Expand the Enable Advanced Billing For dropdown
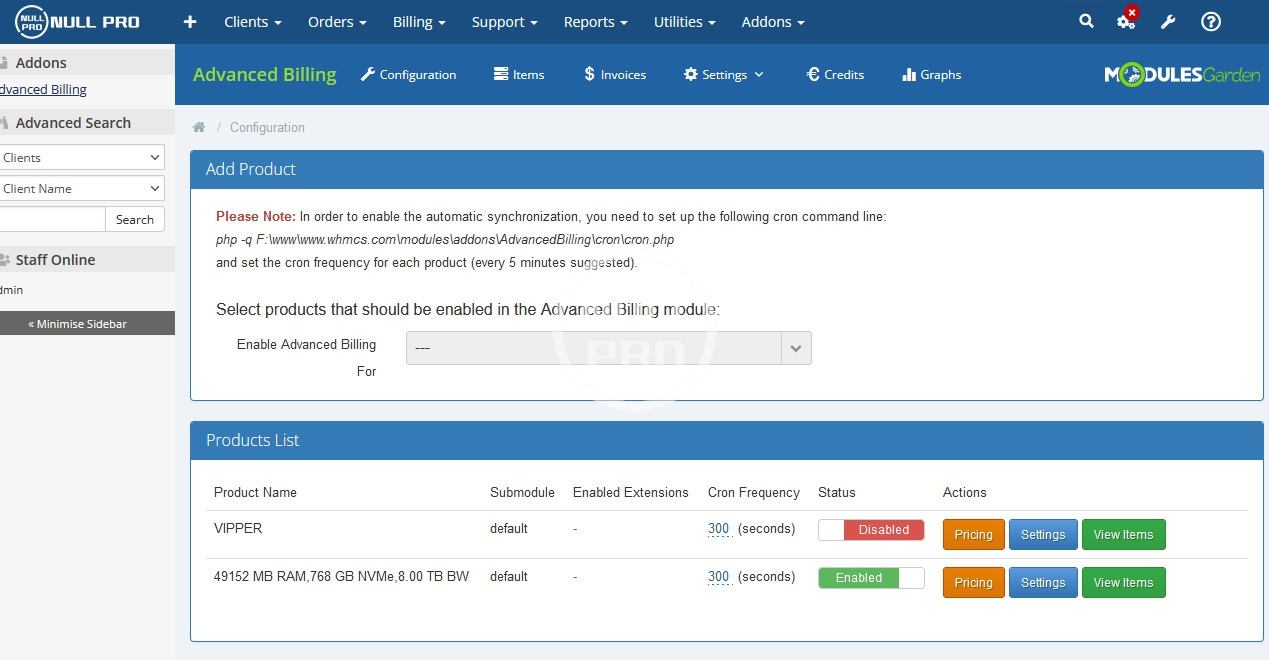This screenshot has width=1269, height=660. tap(608, 348)
